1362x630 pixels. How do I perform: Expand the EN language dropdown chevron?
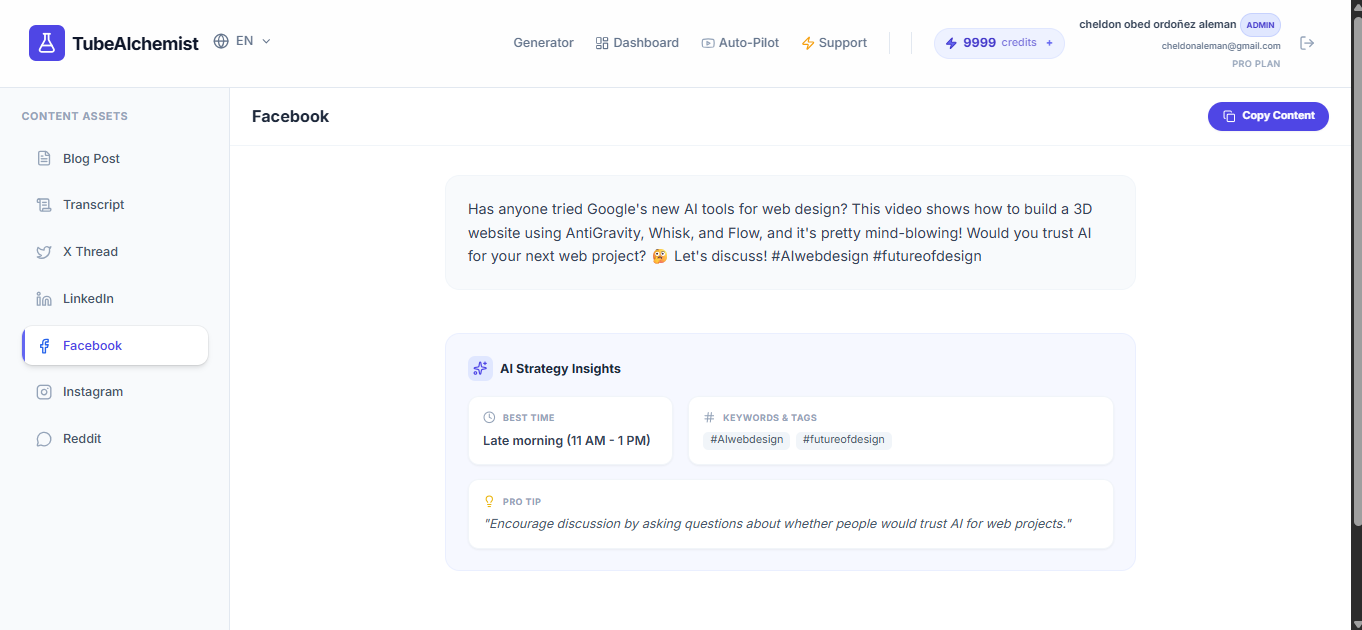coord(266,42)
